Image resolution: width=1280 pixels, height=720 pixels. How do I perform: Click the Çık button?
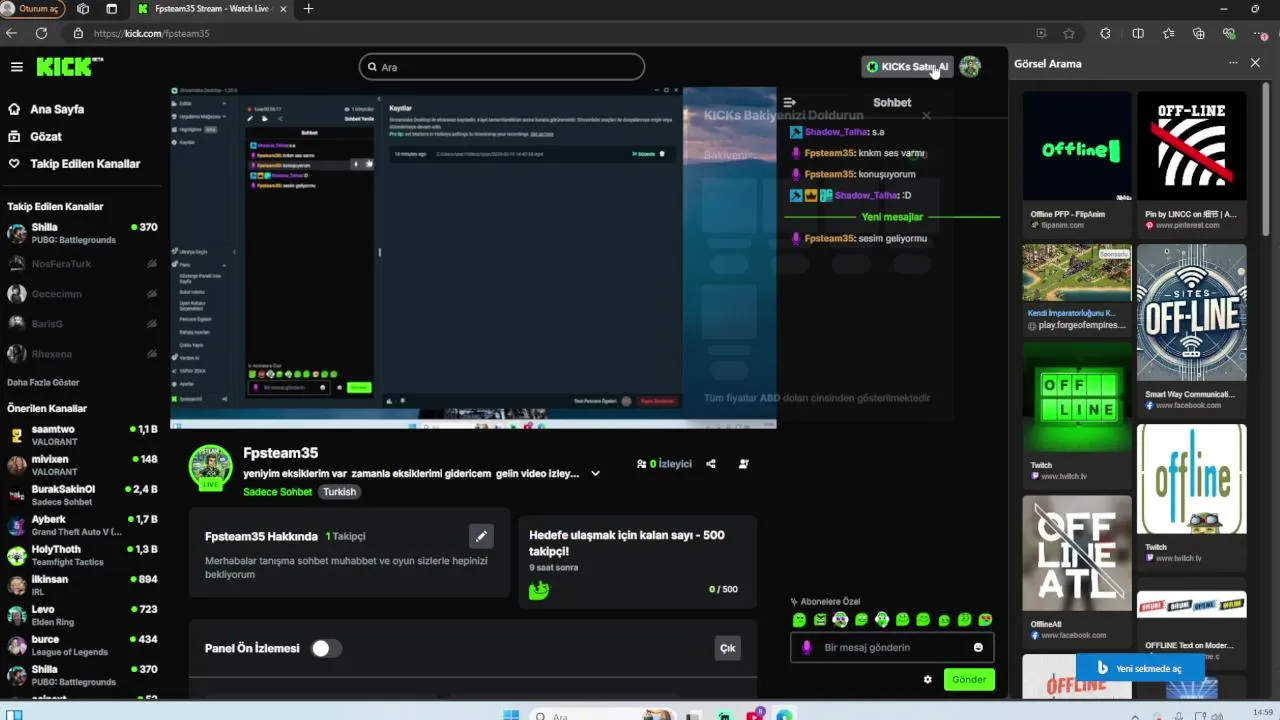[727, 648]
